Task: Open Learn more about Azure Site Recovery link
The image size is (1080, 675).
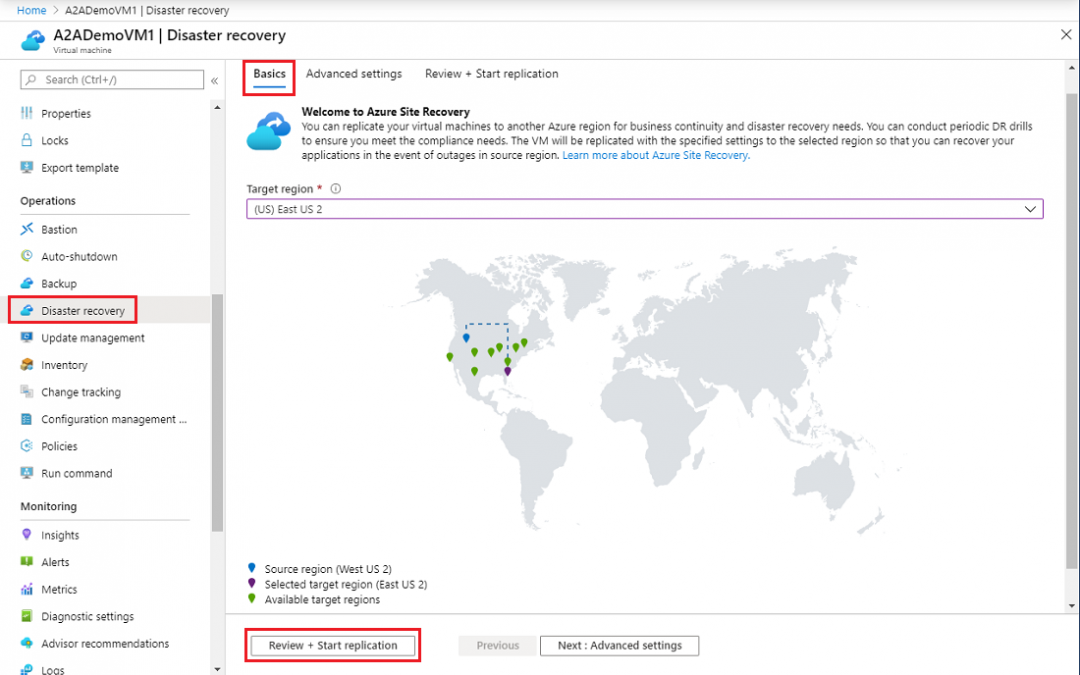Action: click(656, 156)
